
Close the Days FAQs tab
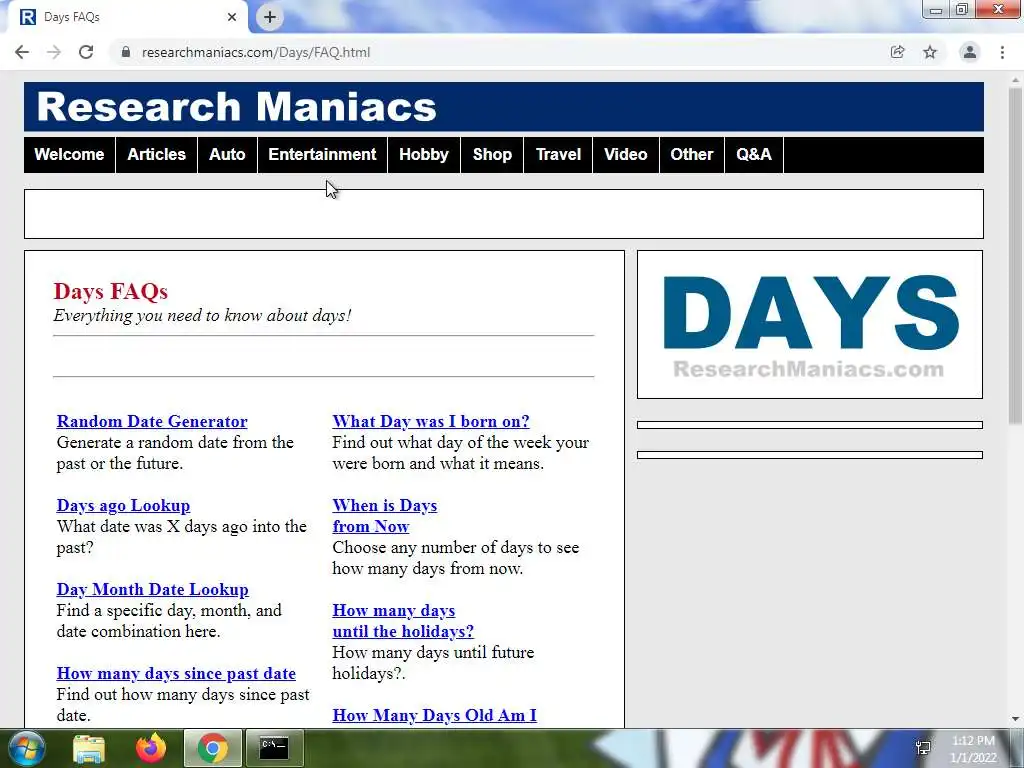[x=232, y=17]
